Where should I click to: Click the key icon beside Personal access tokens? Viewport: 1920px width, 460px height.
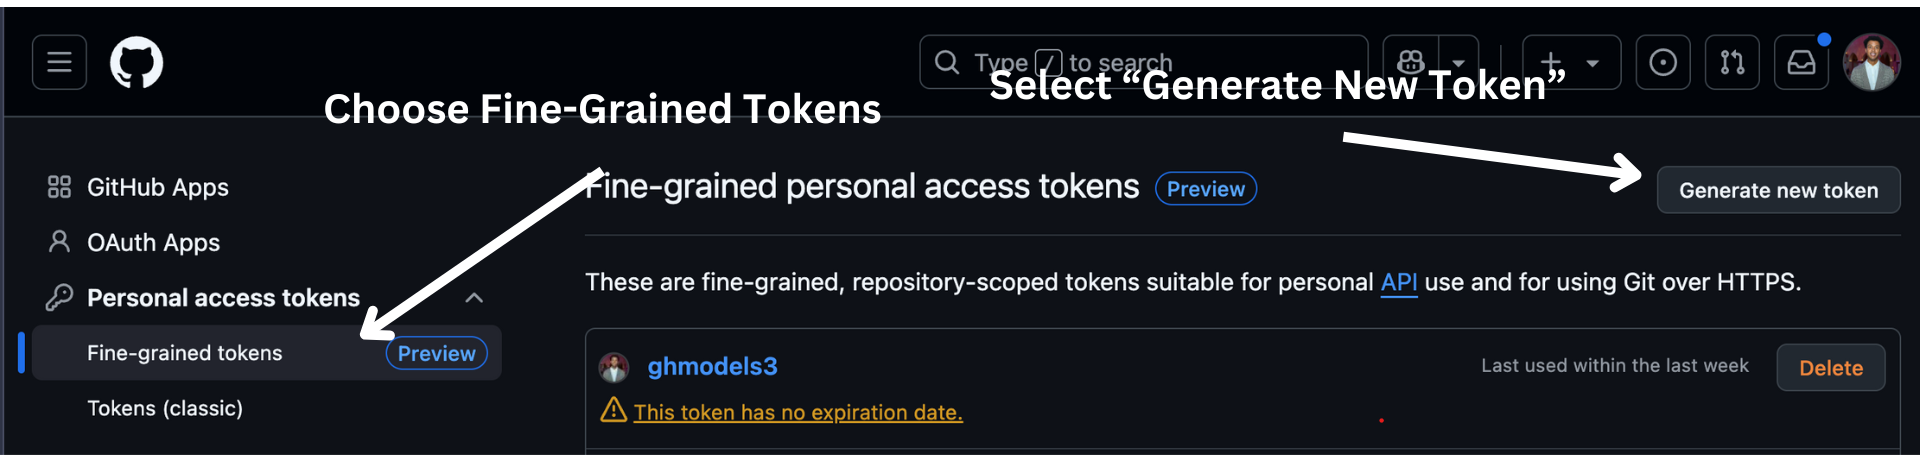point(59,297)
